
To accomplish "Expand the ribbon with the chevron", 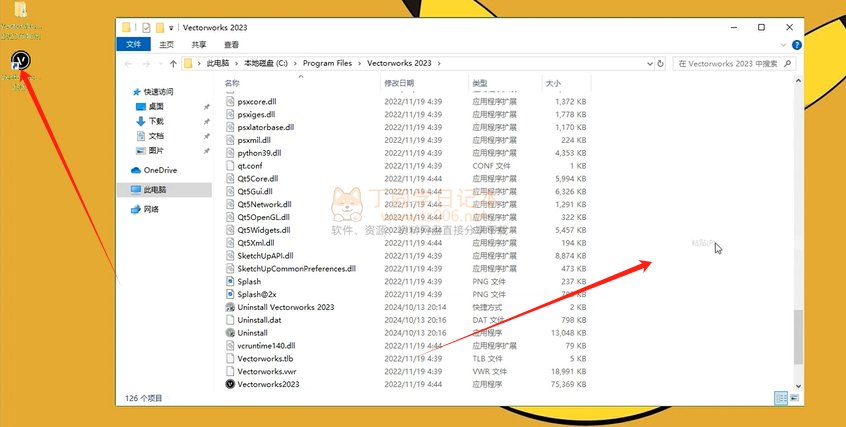I will point(784,45).
